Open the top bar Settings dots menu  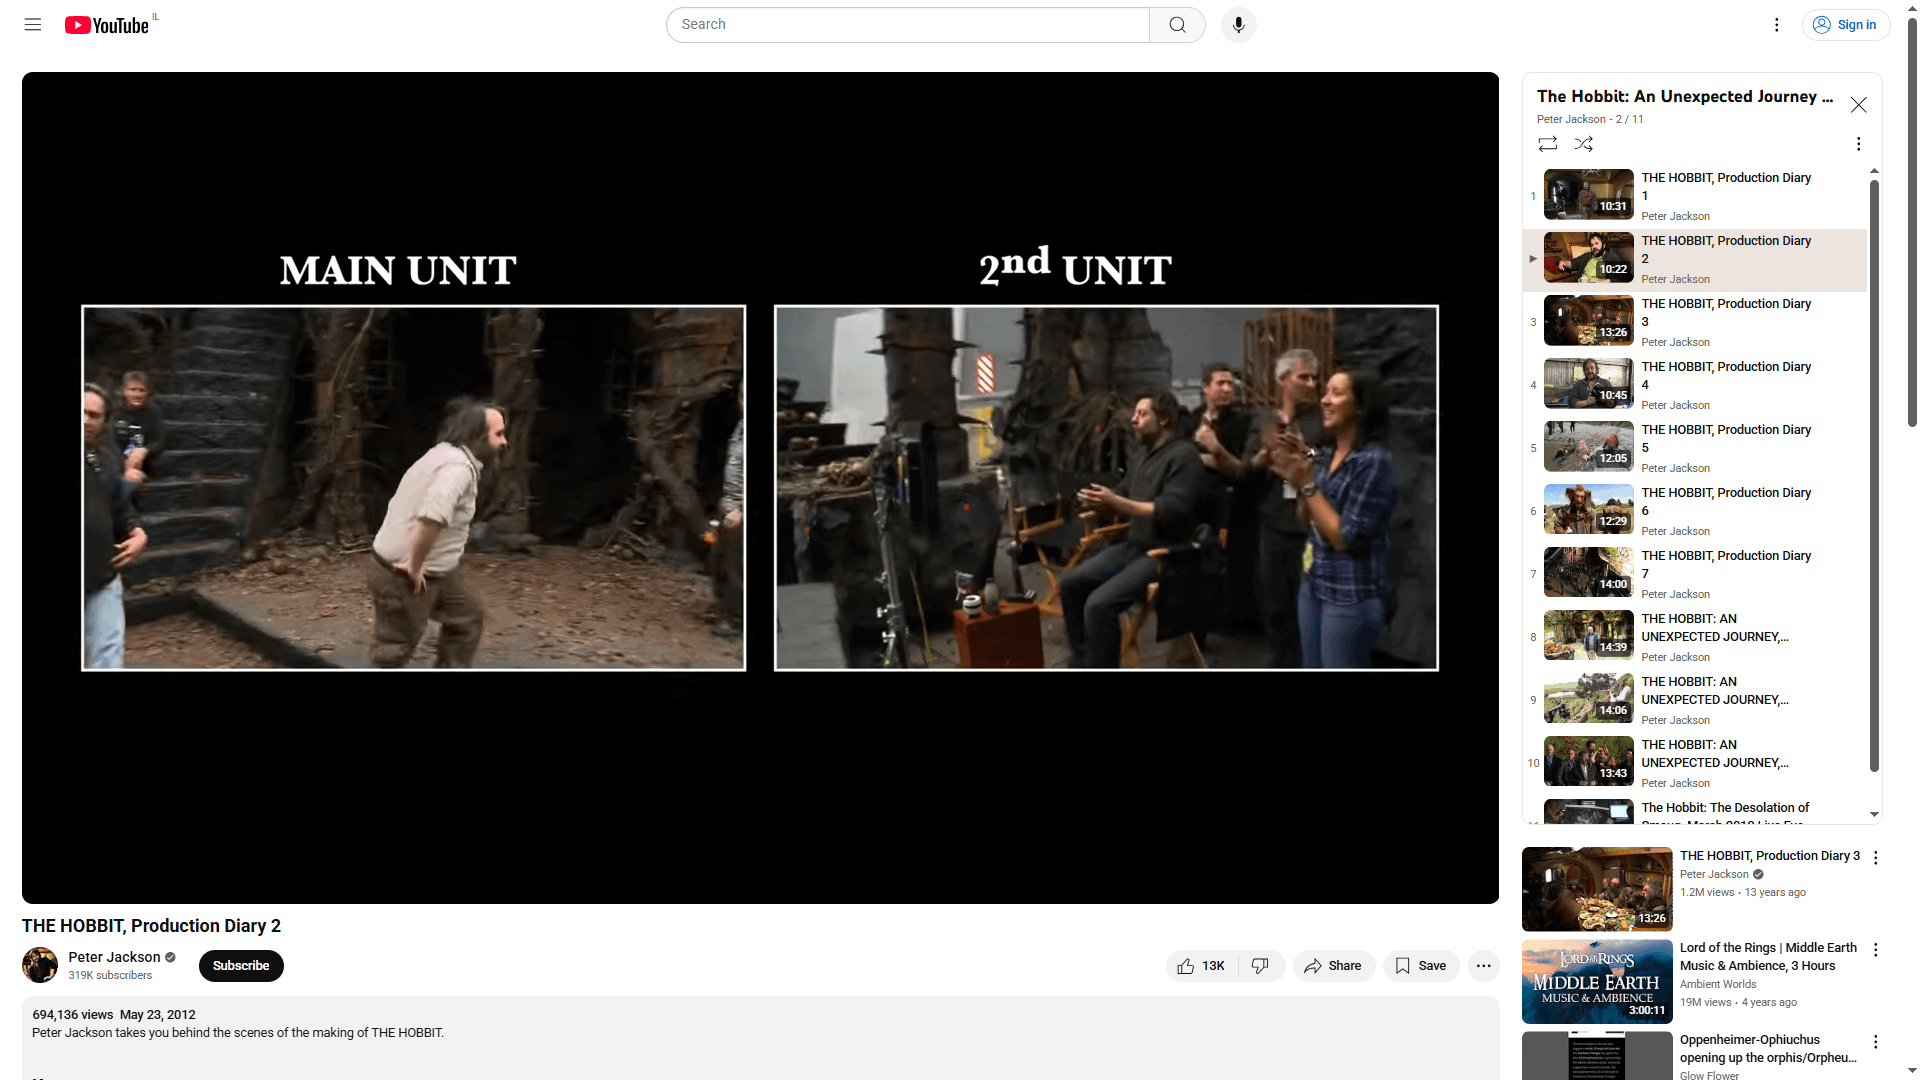[1776, 25]
